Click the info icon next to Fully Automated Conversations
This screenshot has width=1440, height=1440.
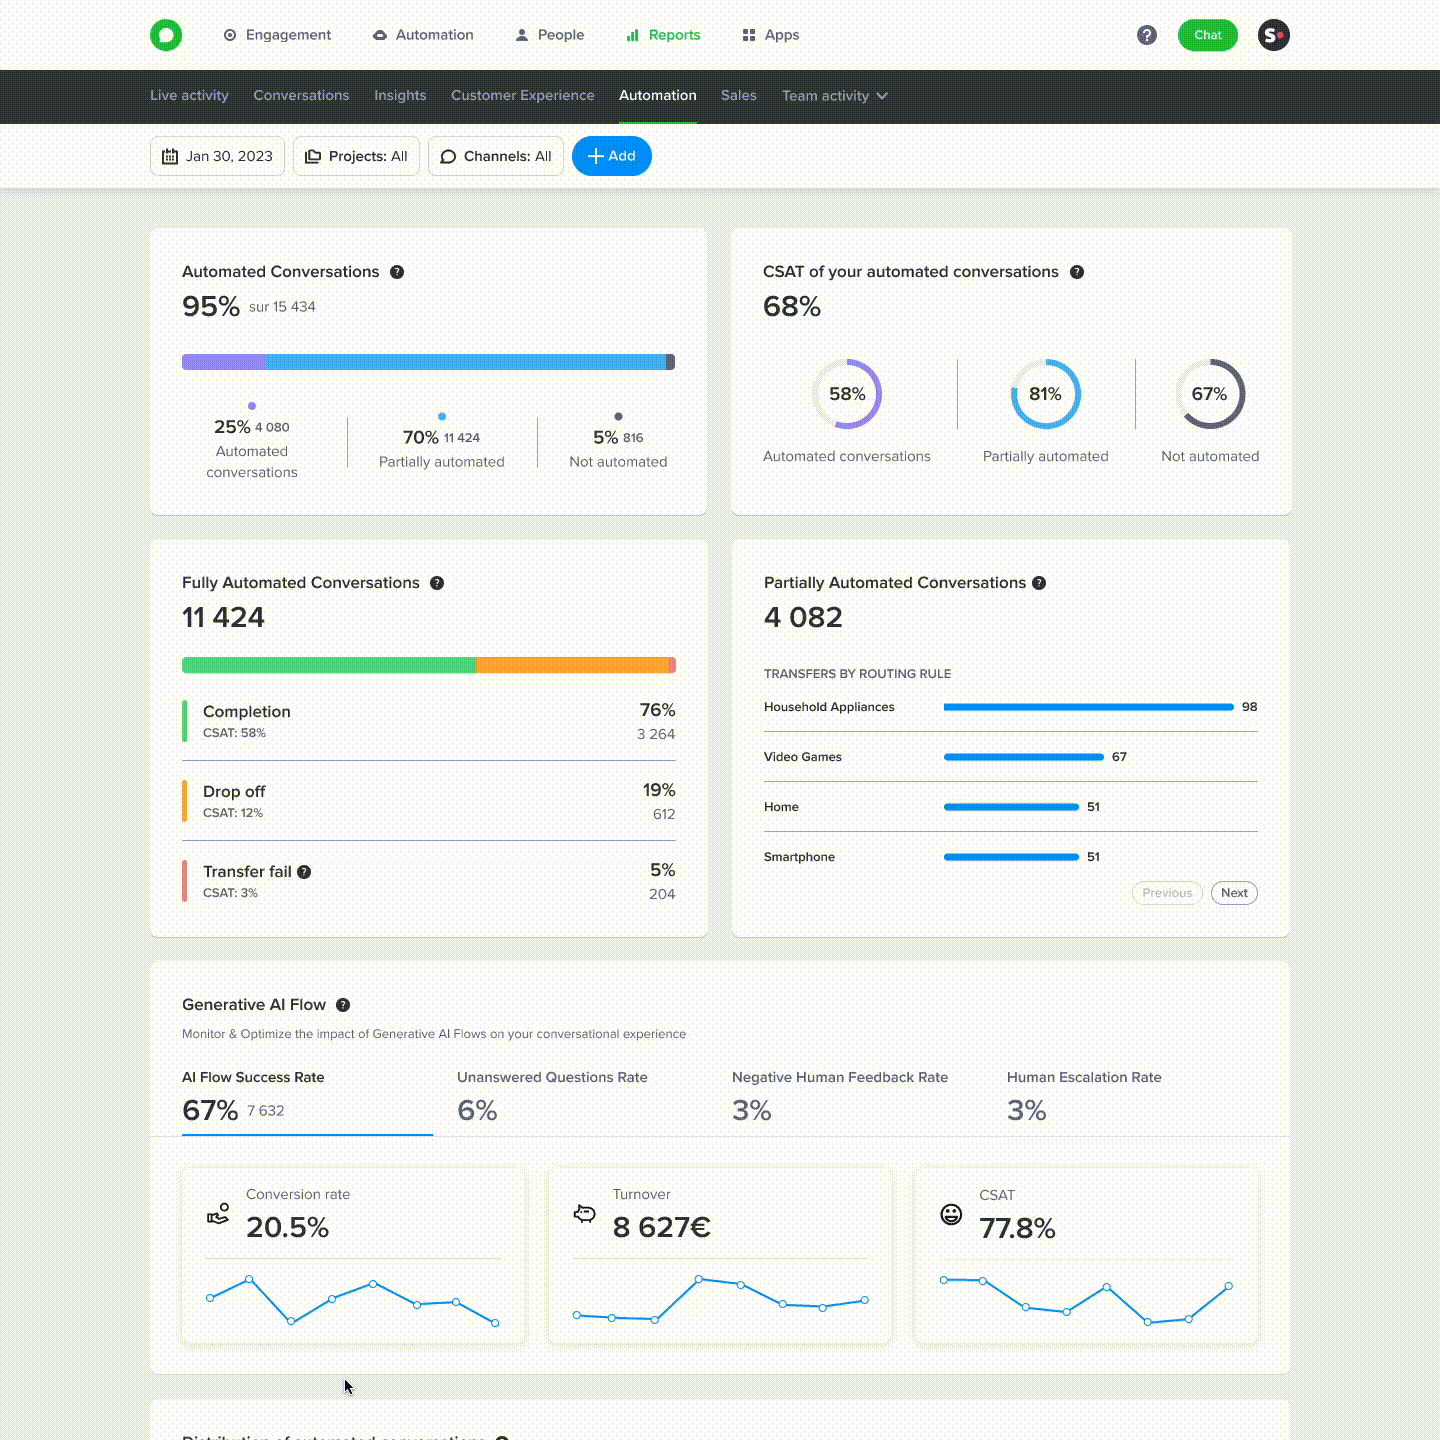click(437, 583)
